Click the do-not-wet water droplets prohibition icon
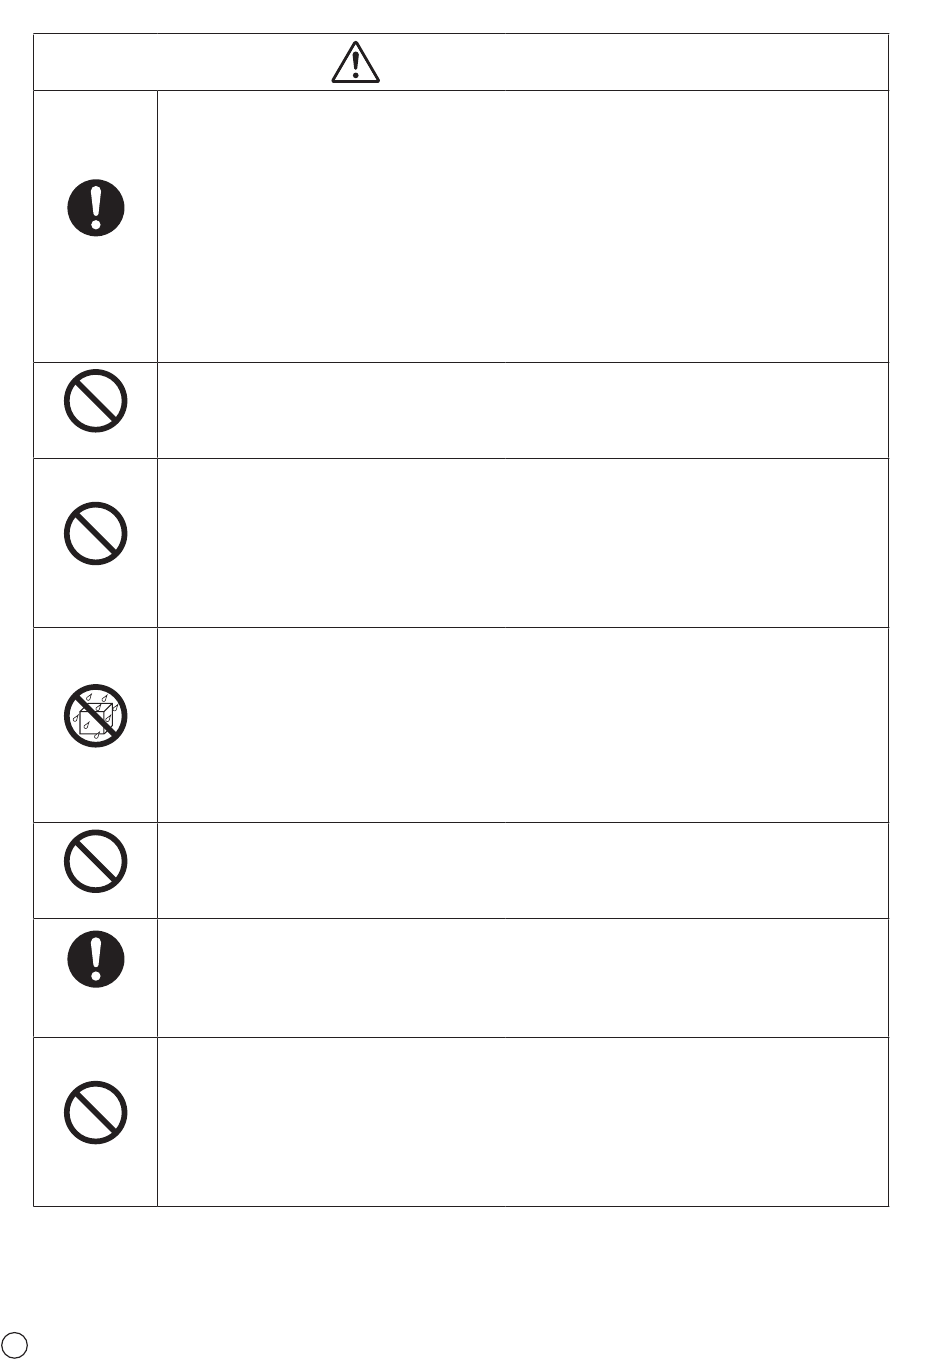The height and width of the screenshot is (1364, 950). click(96, 716)
